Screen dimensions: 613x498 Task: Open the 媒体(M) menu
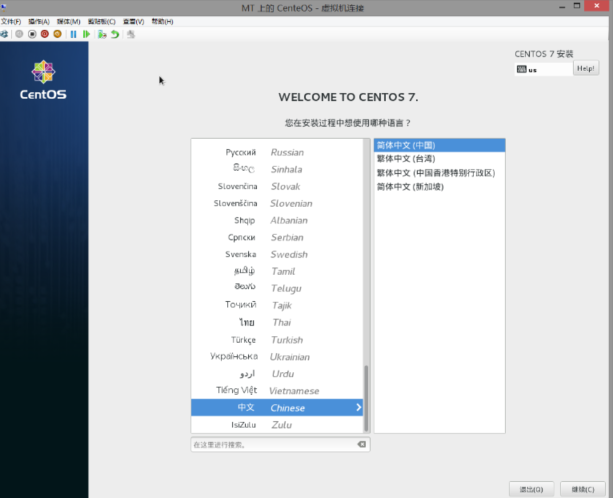[x=68, y=21]
